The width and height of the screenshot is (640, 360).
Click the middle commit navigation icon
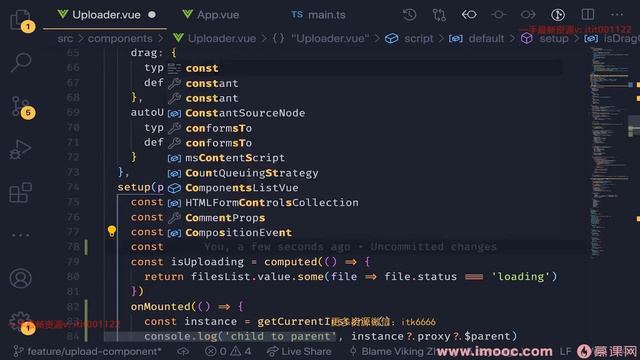[x=498, y=15]
